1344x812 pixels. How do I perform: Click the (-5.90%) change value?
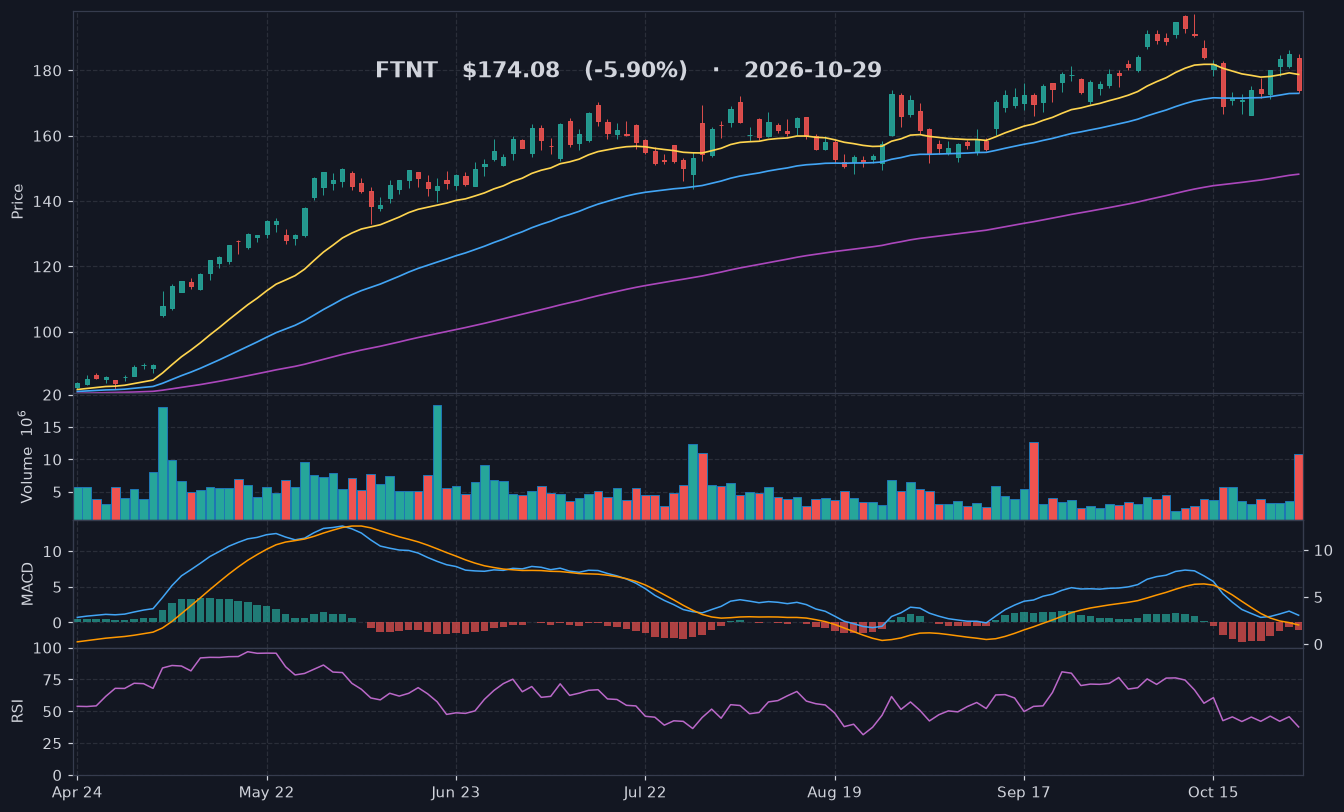pos(636,70)
